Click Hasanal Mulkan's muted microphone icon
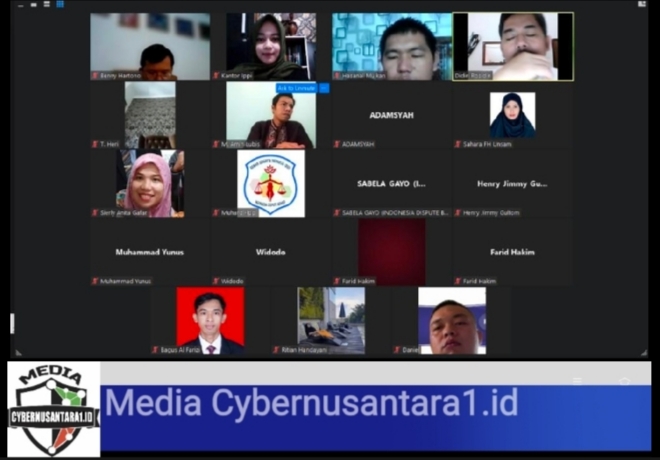This screenshot has height=460, width=660. (337, 76)
